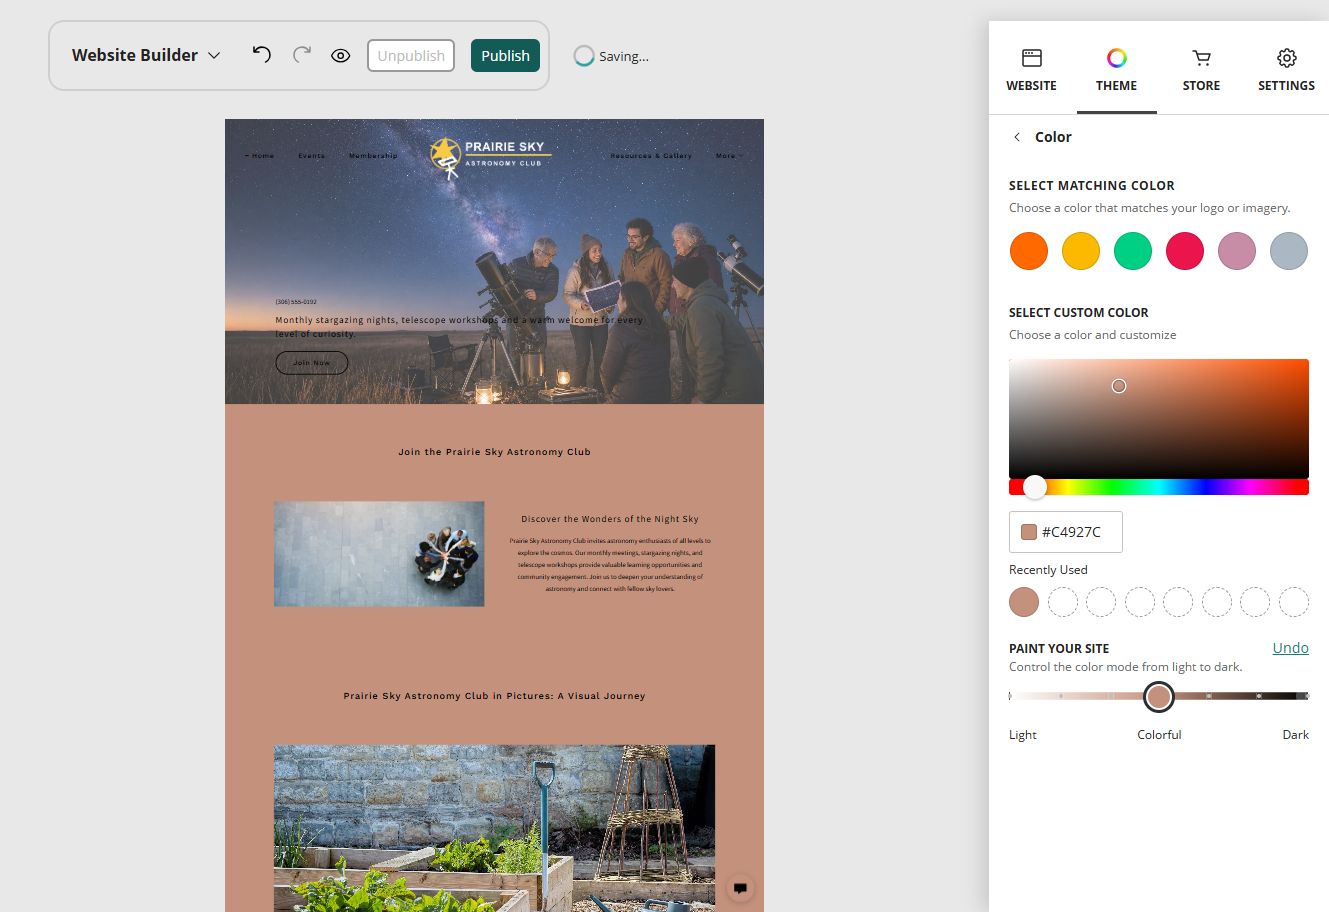
Task: Select the garden beds photo in preview
Action: (494, 828)
